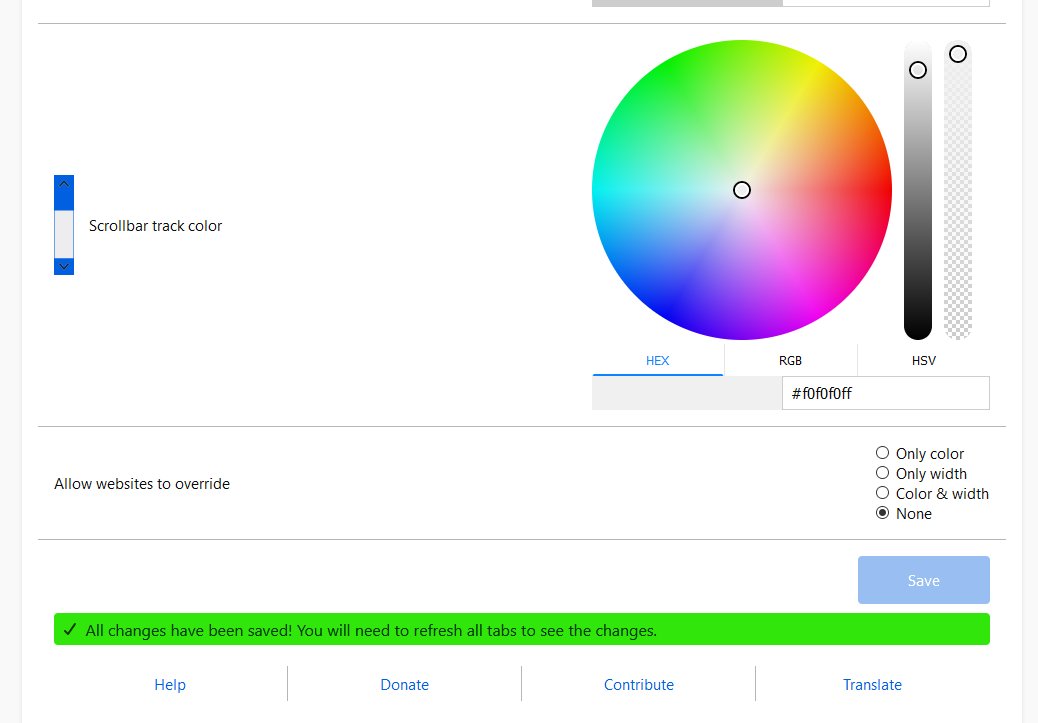This screenshot has width=1038, height=723.
Task: Open the Help link
Action: click(170, 685)
